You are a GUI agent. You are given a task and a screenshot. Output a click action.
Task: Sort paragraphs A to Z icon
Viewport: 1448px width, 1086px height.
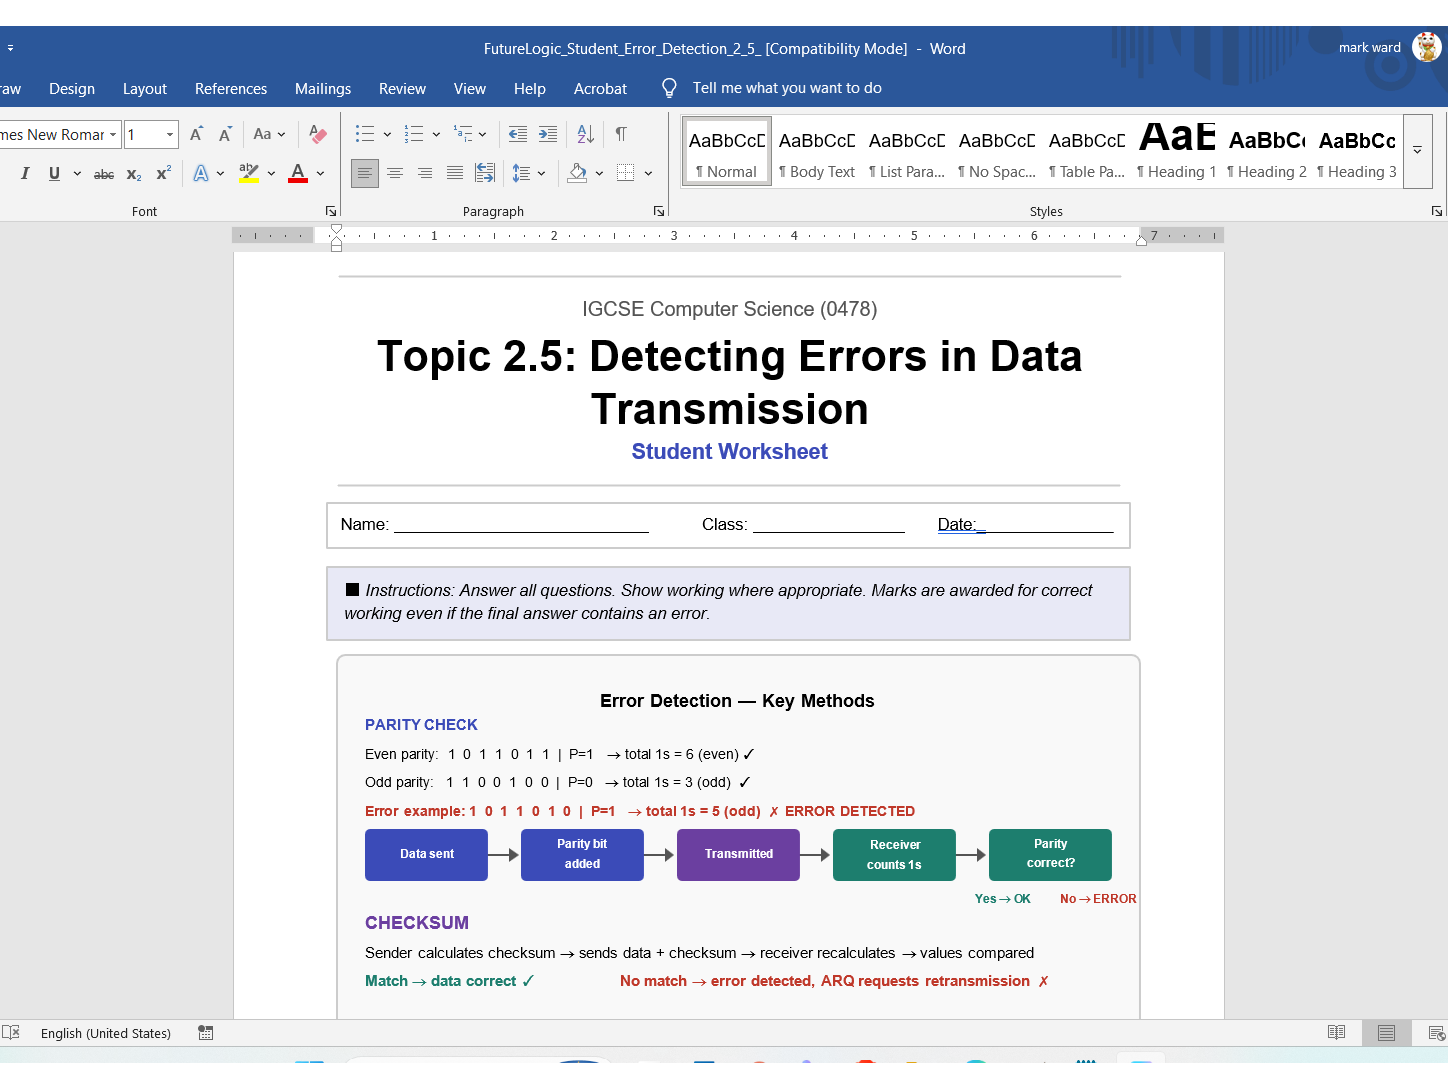pyautogui.click(x=586, y=134)
